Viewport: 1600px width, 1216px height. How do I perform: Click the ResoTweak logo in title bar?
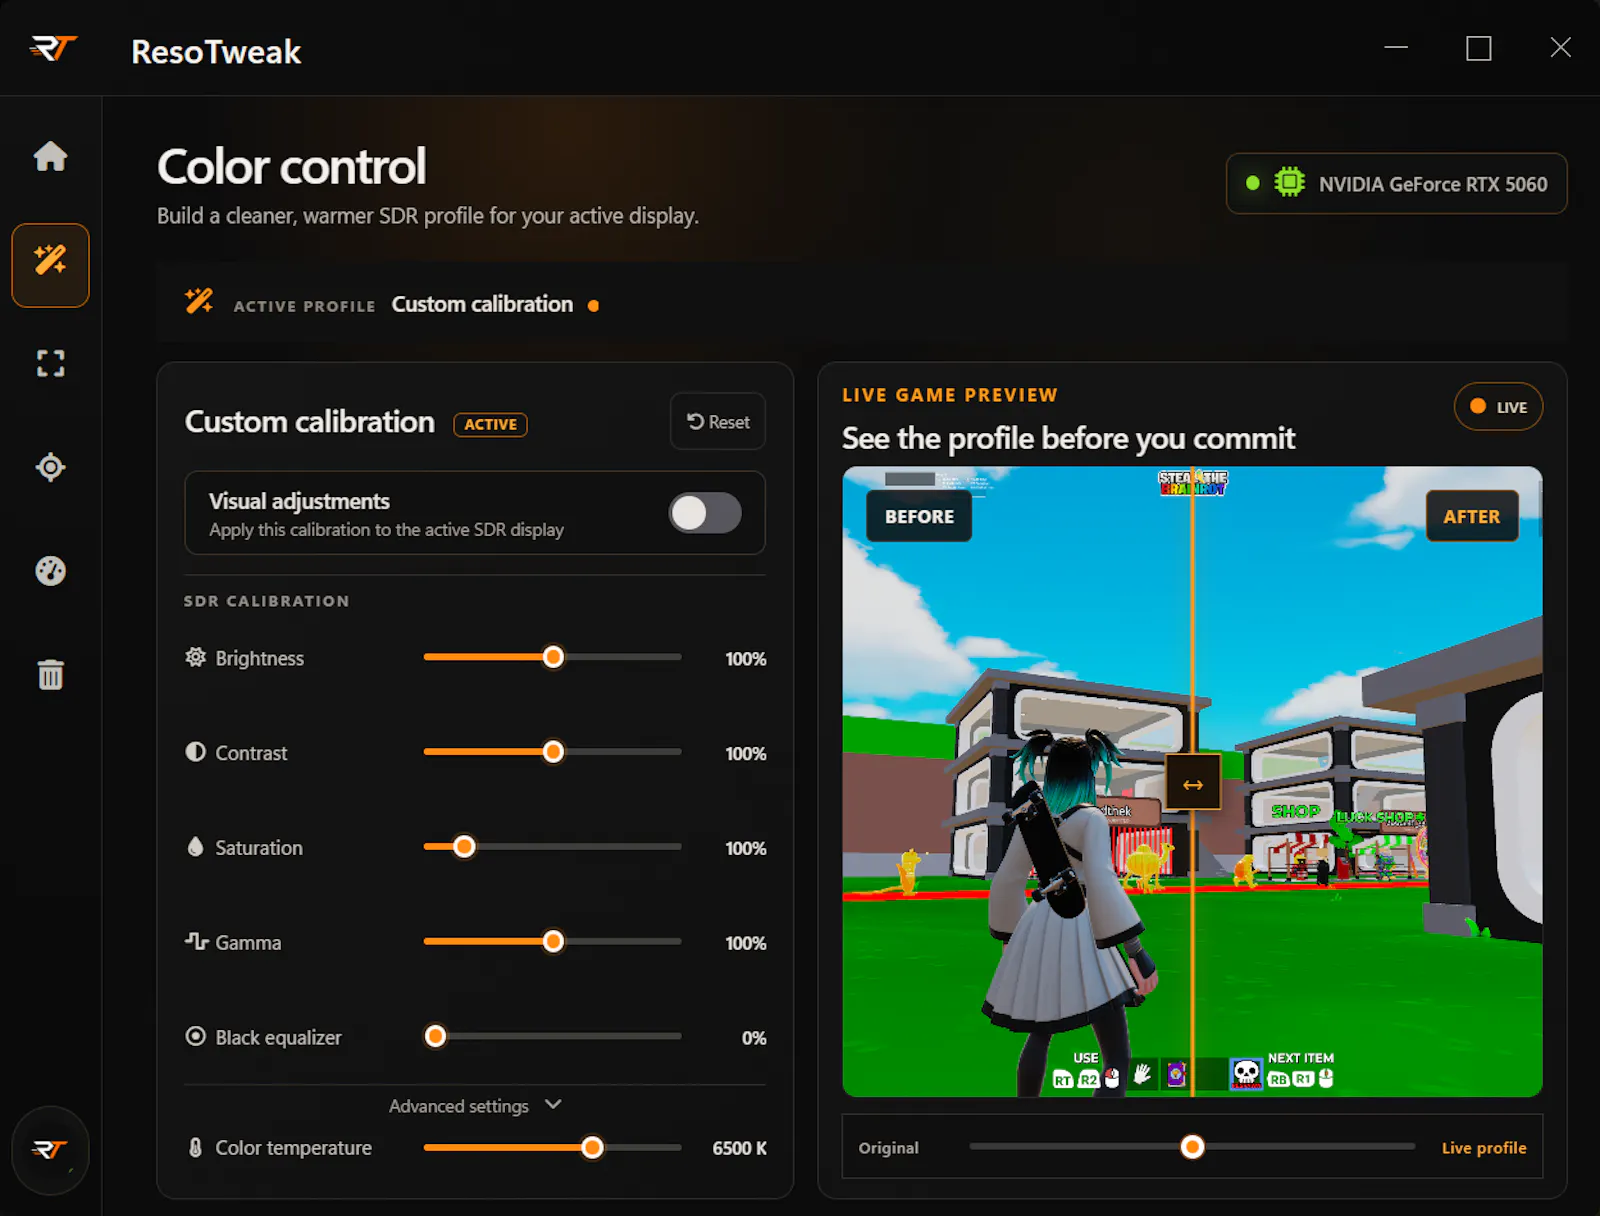point(53,48)
